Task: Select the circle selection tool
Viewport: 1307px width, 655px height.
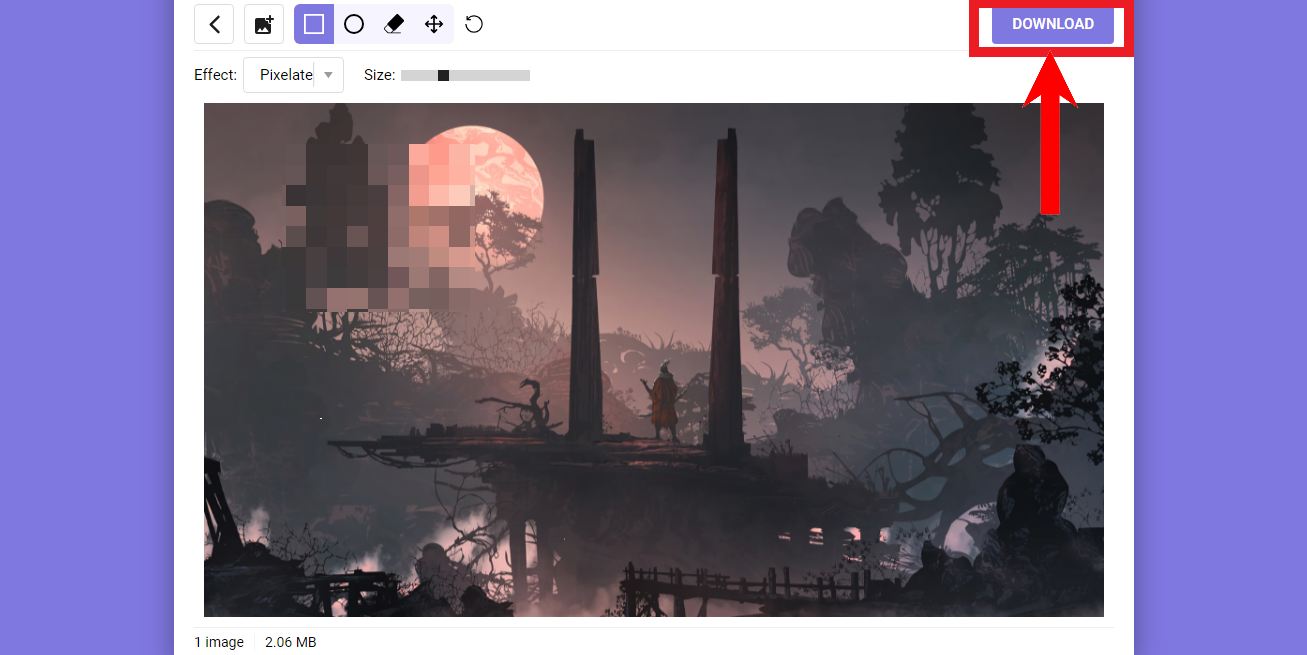Action: click(354, 24)
